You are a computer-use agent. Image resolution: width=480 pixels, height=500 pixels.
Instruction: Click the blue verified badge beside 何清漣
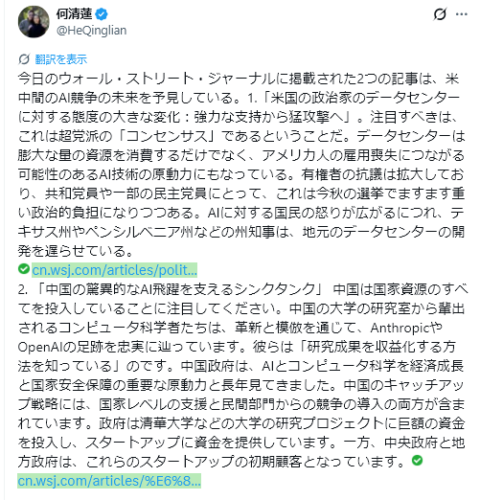coord(101,14)
